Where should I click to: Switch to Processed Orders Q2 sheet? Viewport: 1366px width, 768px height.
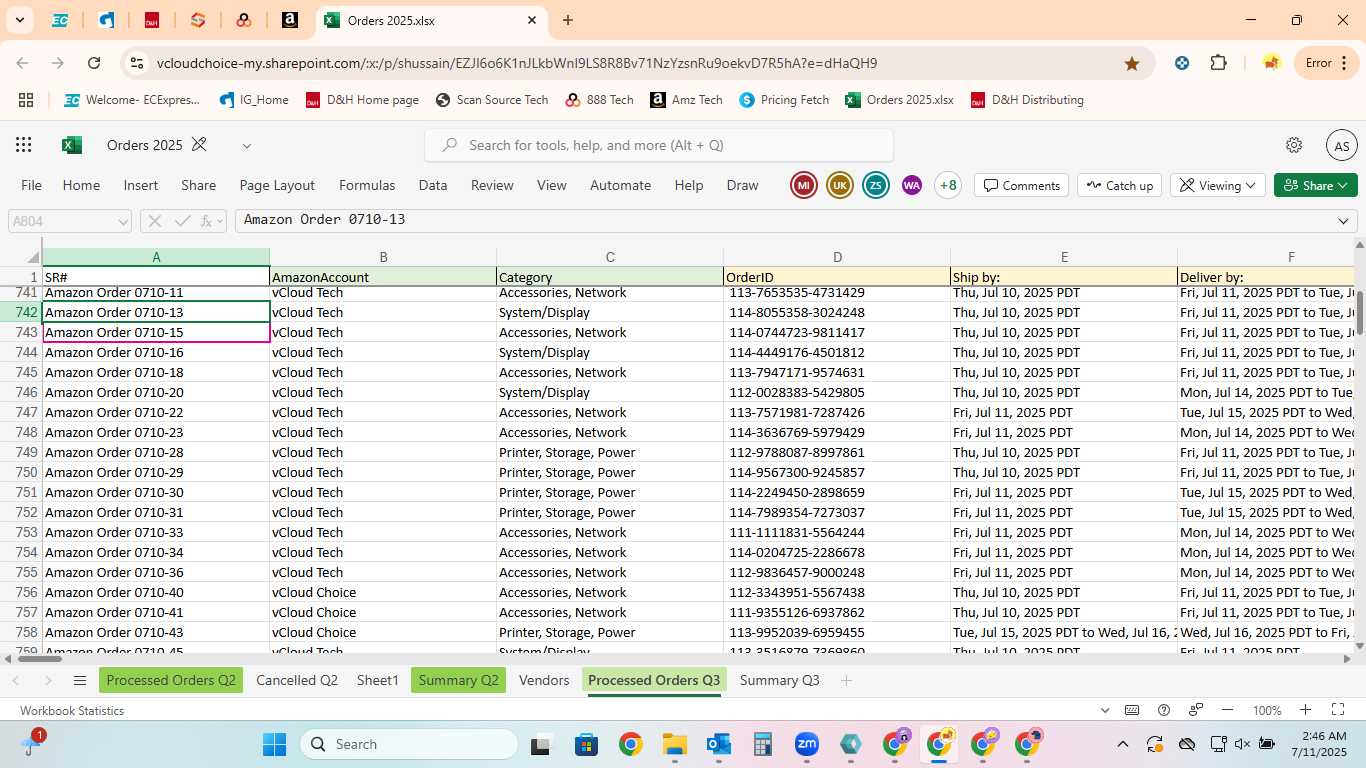tap(171, 680)
